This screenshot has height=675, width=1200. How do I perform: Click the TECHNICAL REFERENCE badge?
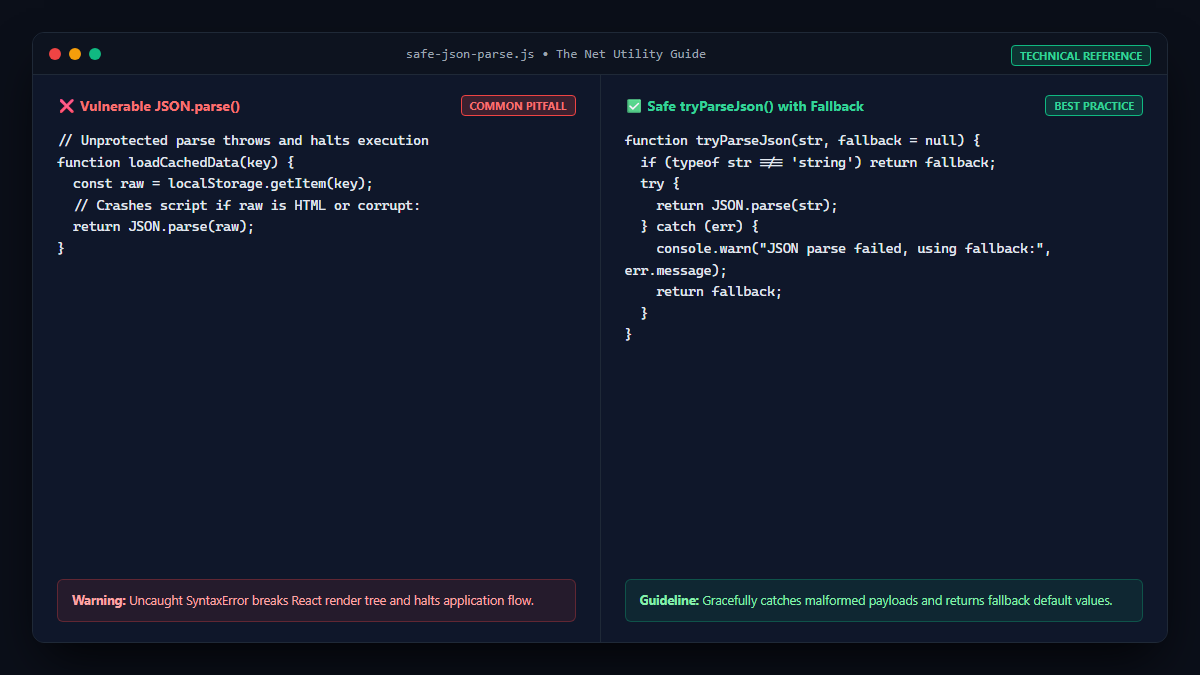pyautogui.click(x=1080, y=56)
